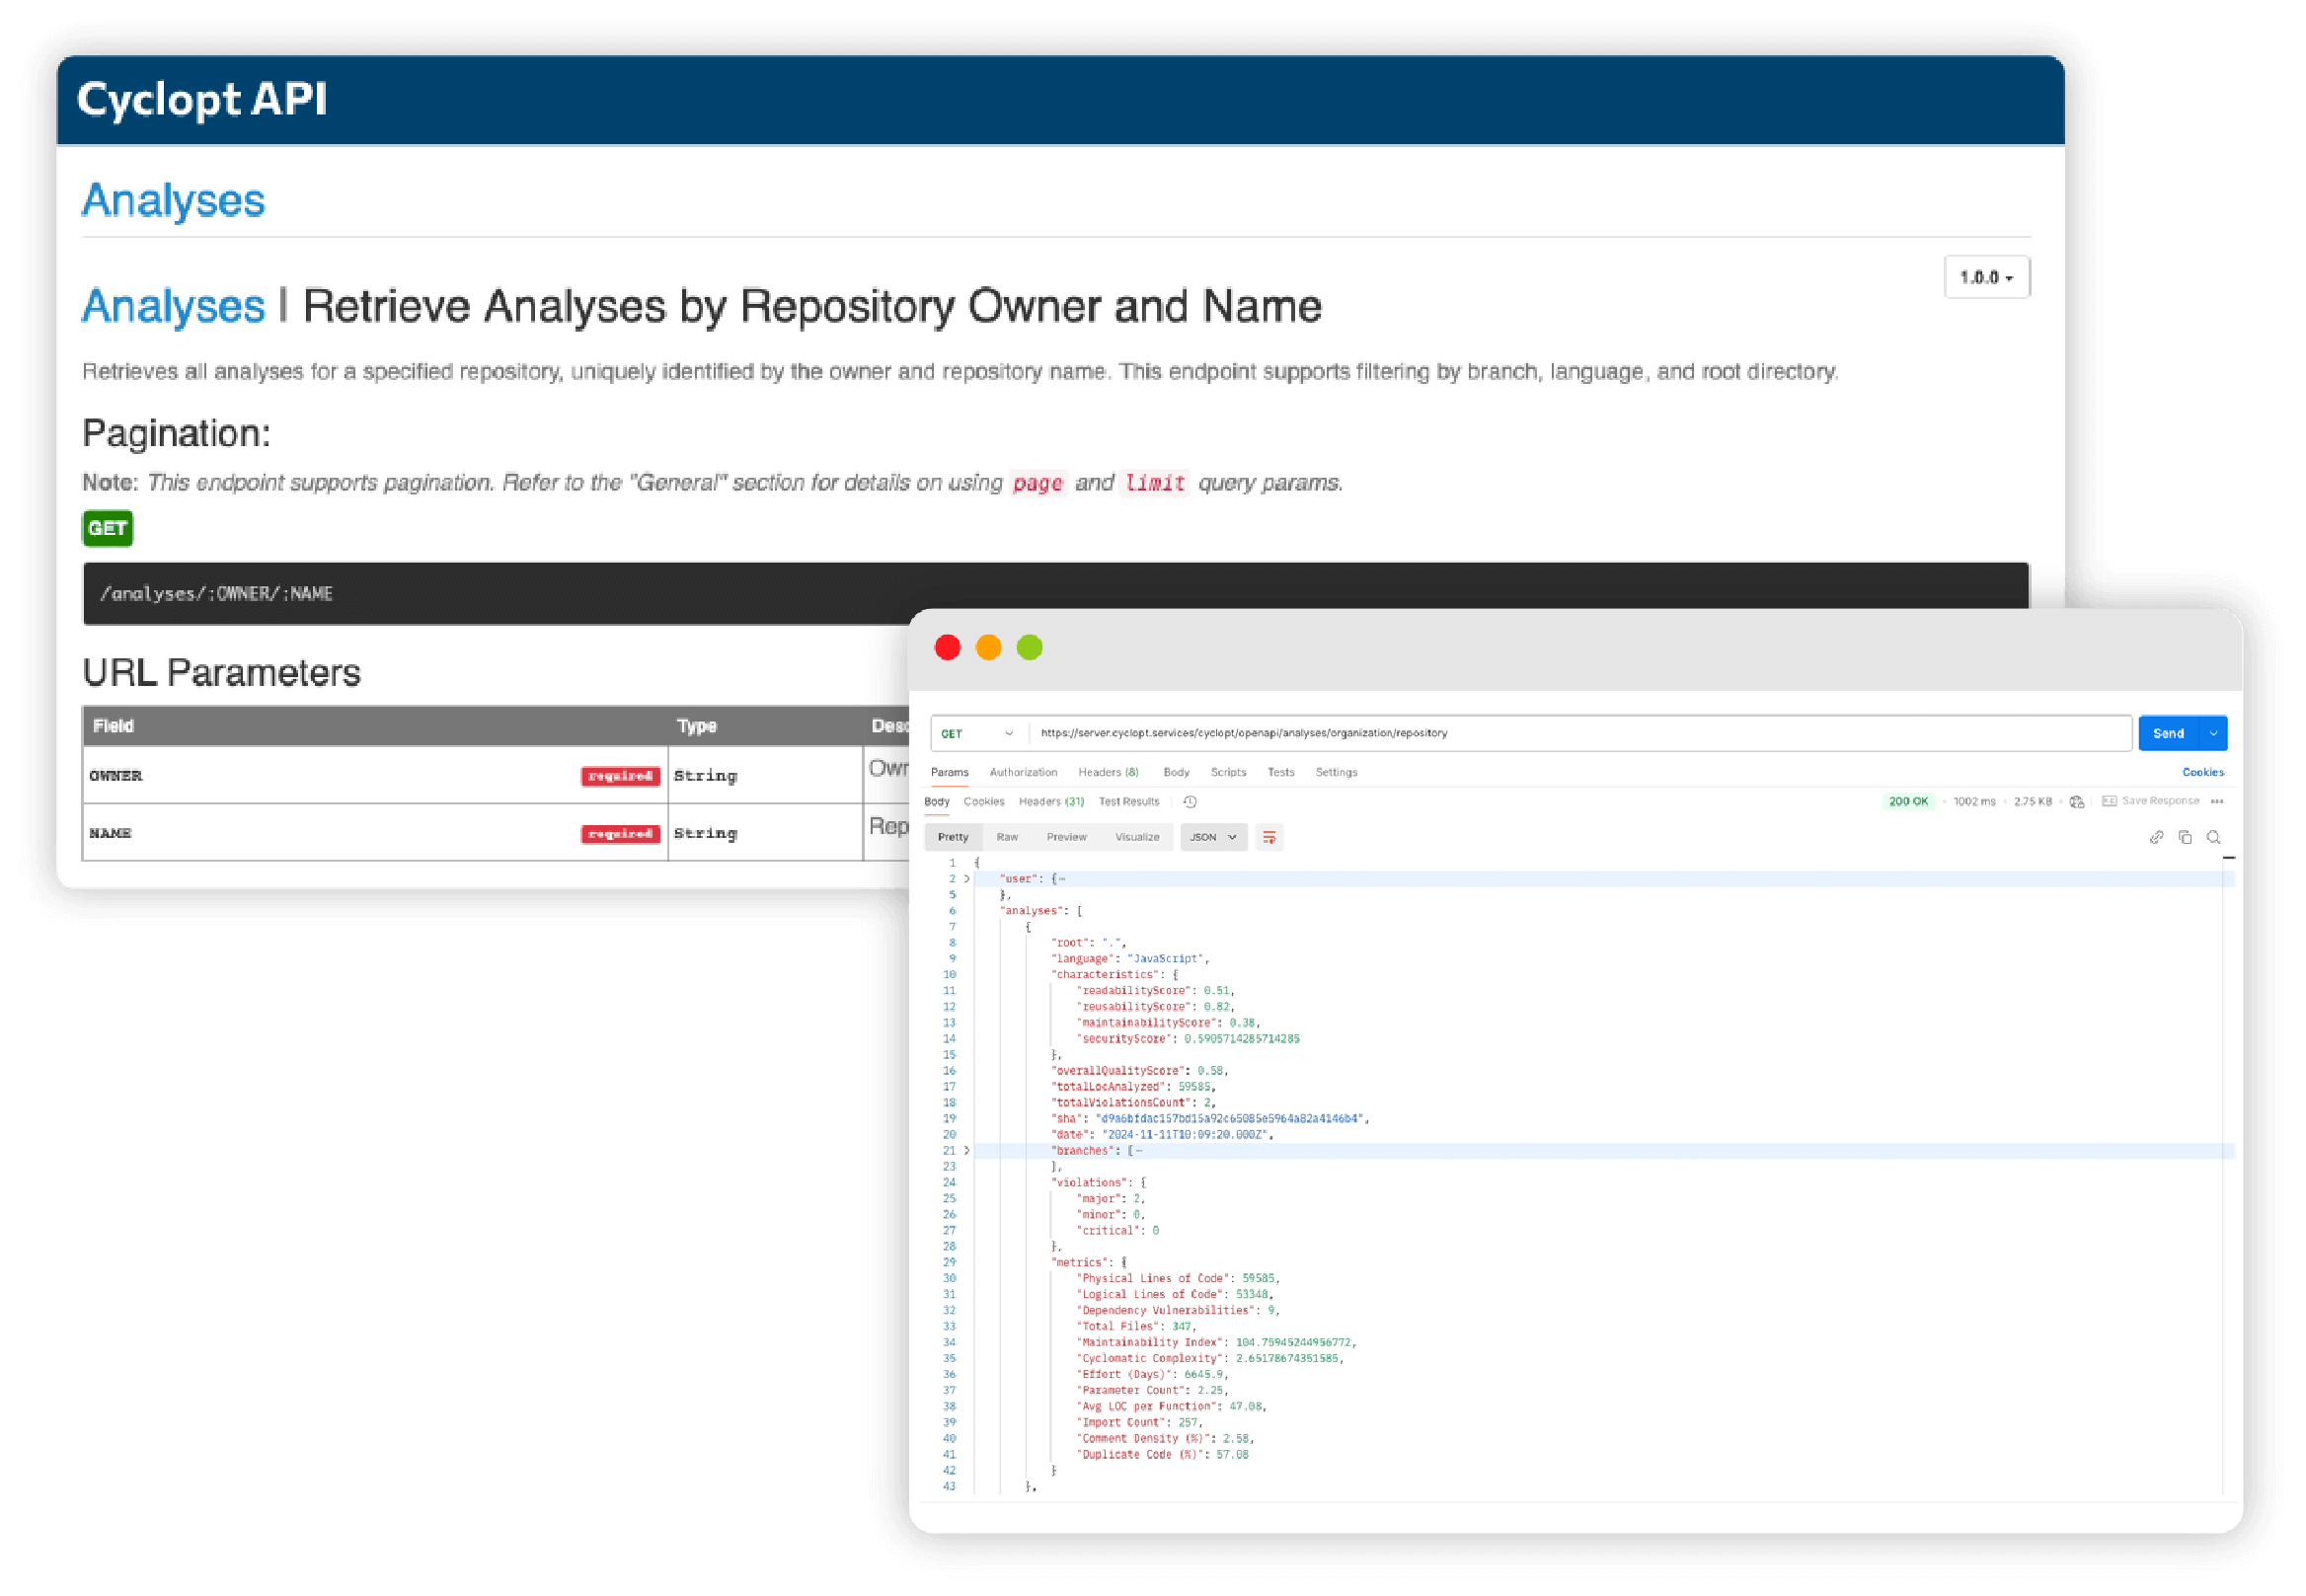Switch to the Authorization request tab
2306x1596 pixels.
[x=1023, y=772]
